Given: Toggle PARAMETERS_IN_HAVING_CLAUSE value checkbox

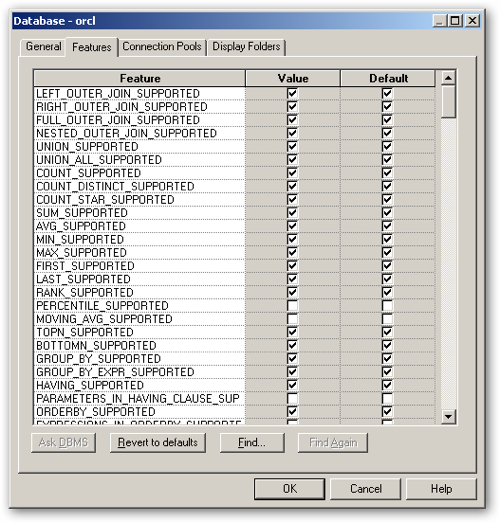Looking at the screenshot, I should tap(292, 398).
